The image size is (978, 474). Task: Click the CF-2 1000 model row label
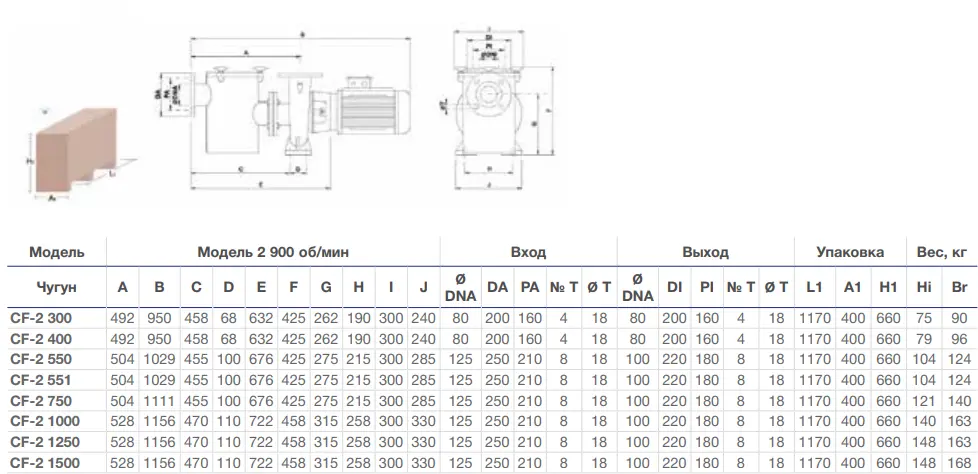point(46,422)
